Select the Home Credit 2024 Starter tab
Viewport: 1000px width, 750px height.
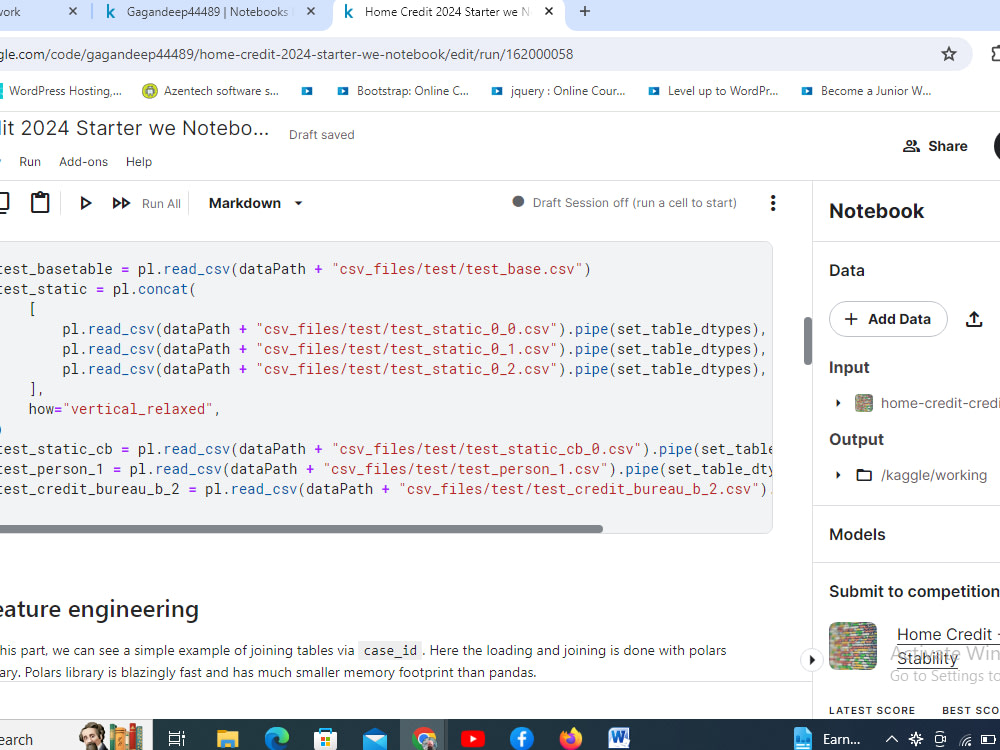[x=446, y=11]
